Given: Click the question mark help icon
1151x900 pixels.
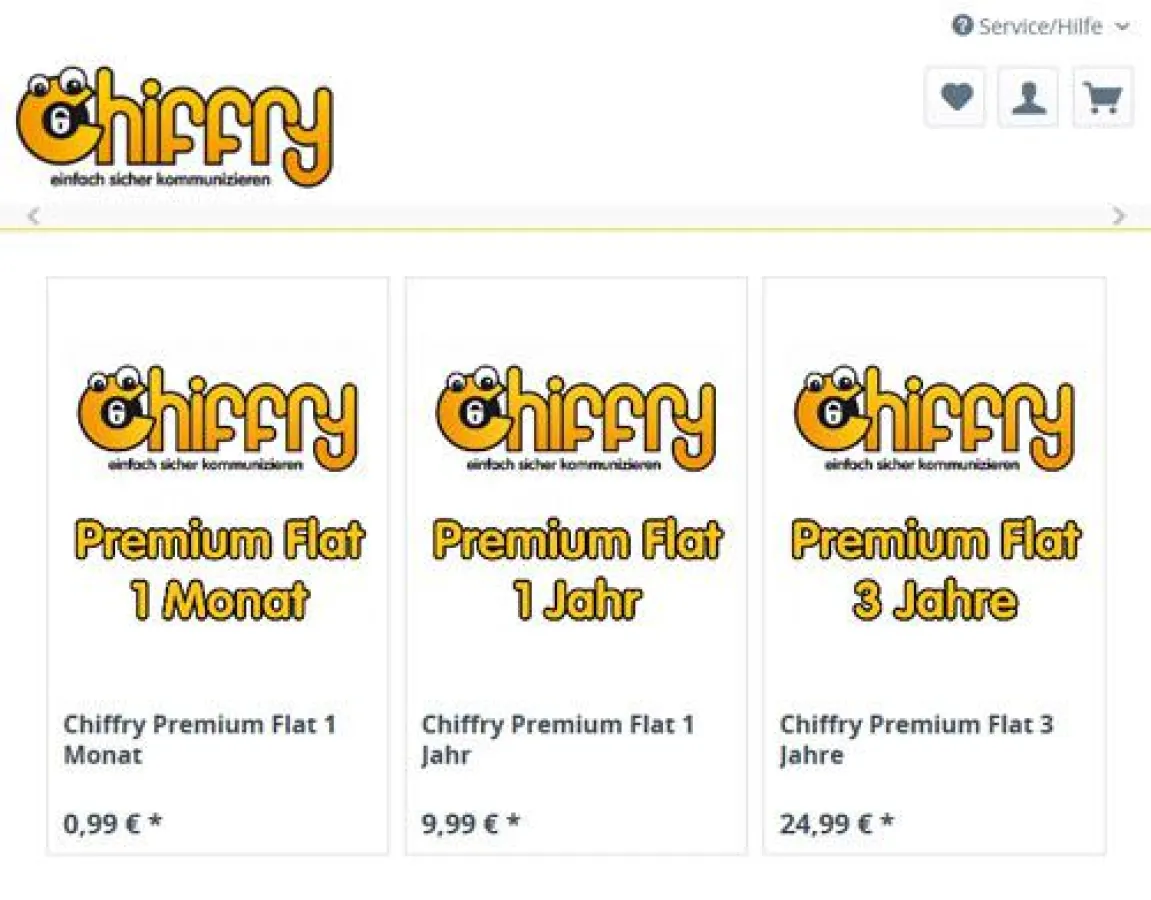Looking at the screenshot, I should coord(962,27).
